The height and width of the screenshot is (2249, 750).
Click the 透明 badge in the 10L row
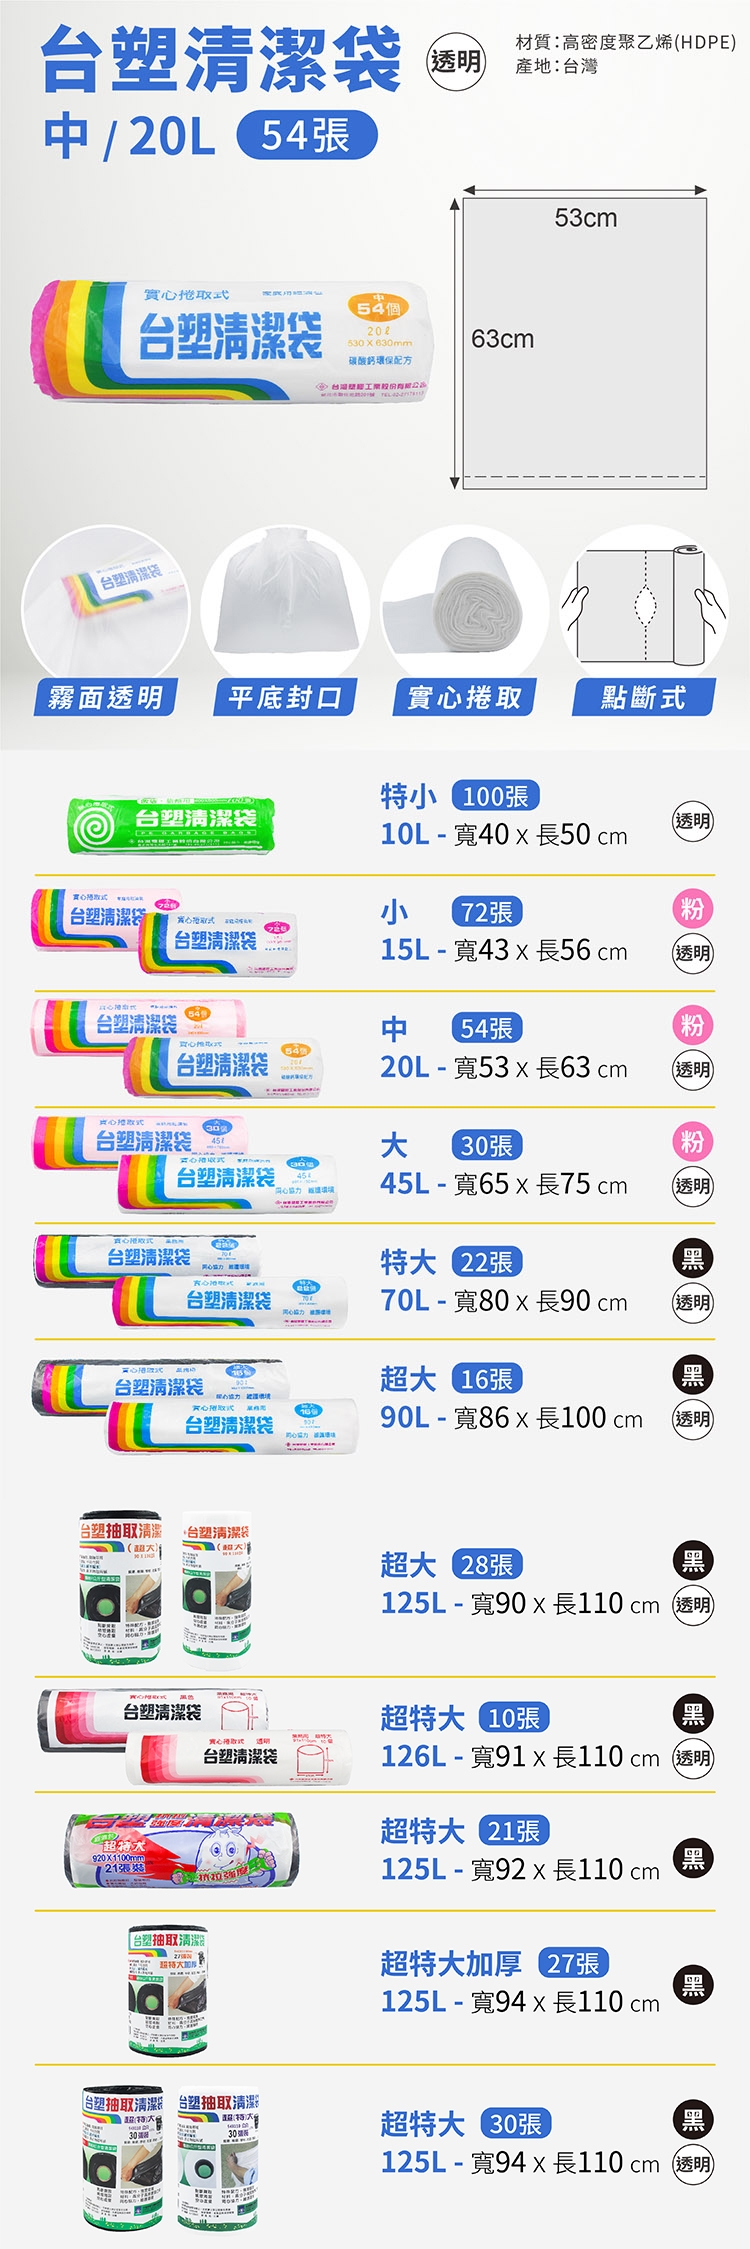[692, 821]
